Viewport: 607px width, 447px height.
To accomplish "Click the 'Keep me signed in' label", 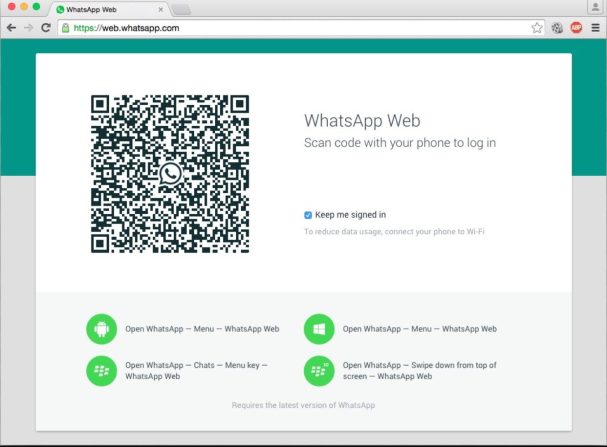I will 350,215.
